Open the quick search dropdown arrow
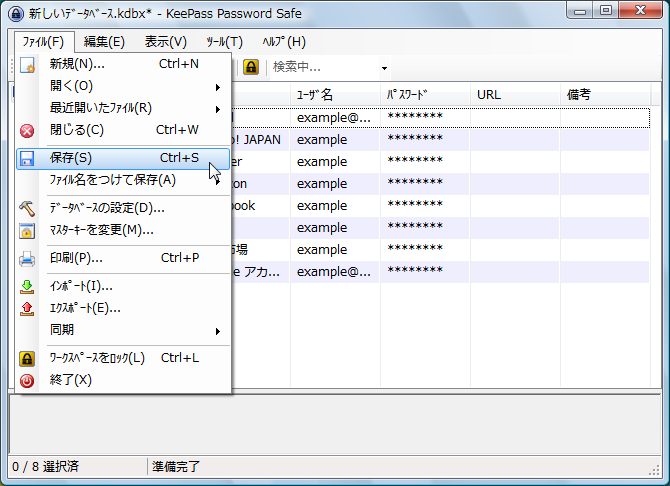 pyautogui.click(x=384, y=68)
